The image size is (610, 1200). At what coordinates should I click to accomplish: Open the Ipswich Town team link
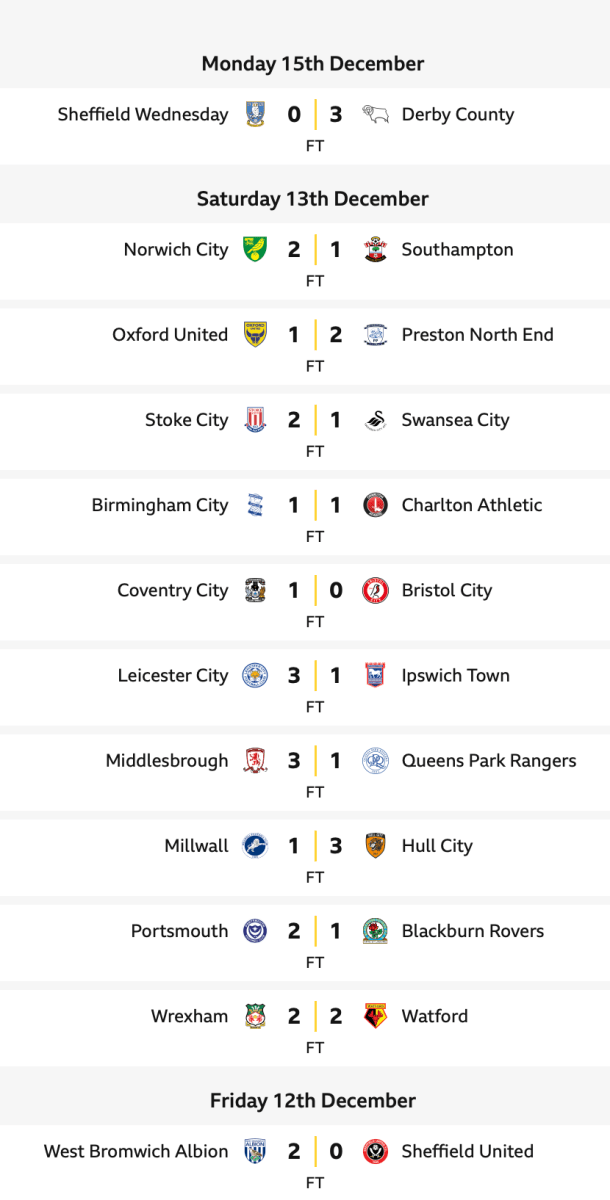pos(455,675)
